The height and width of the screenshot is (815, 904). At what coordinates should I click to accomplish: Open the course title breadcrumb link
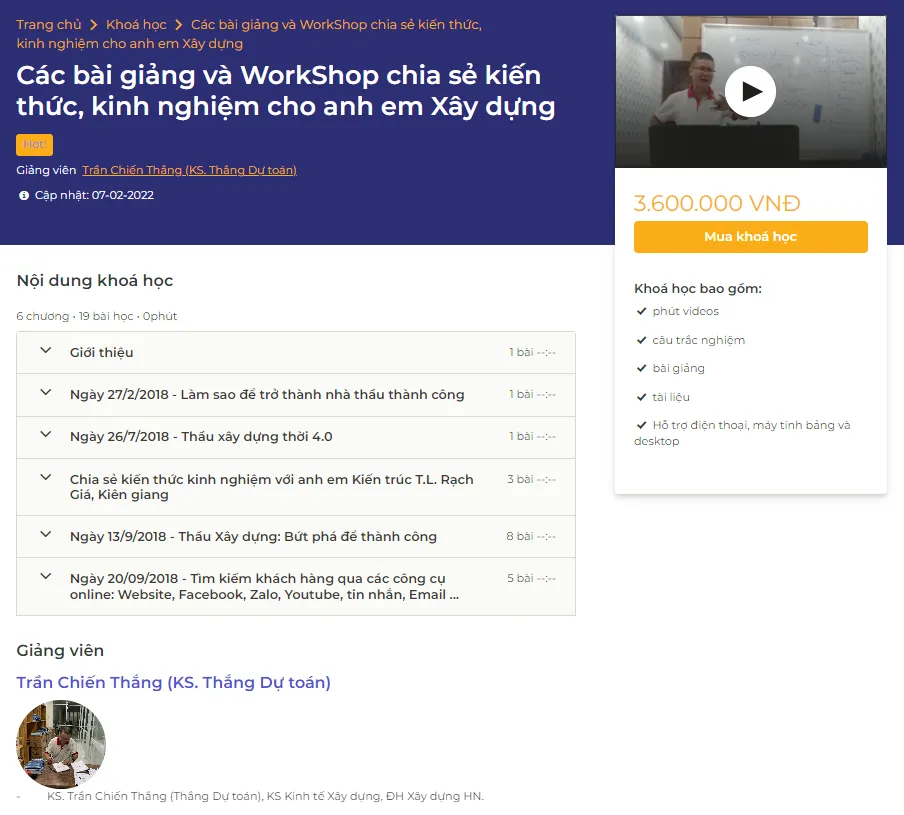335,25
